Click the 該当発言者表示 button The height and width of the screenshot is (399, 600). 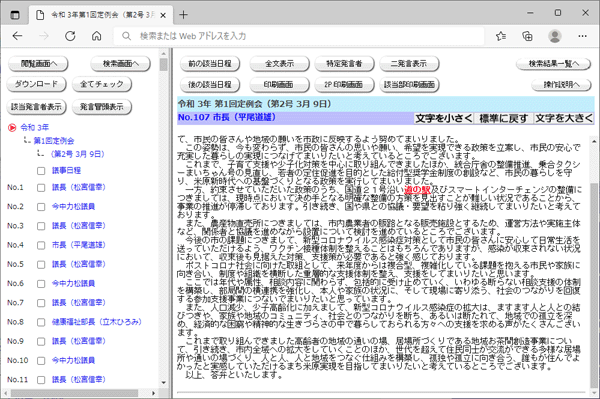(36, 107)
